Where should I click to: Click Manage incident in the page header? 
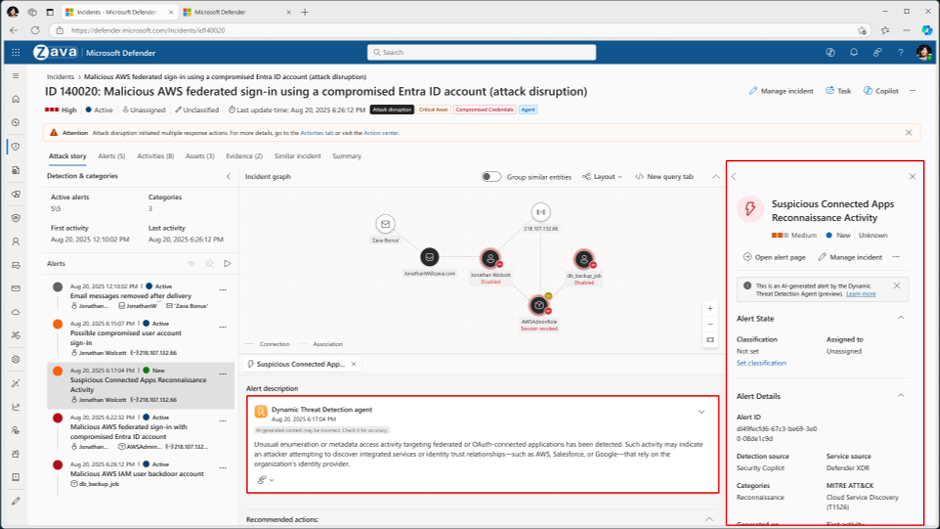click(781, 91)
